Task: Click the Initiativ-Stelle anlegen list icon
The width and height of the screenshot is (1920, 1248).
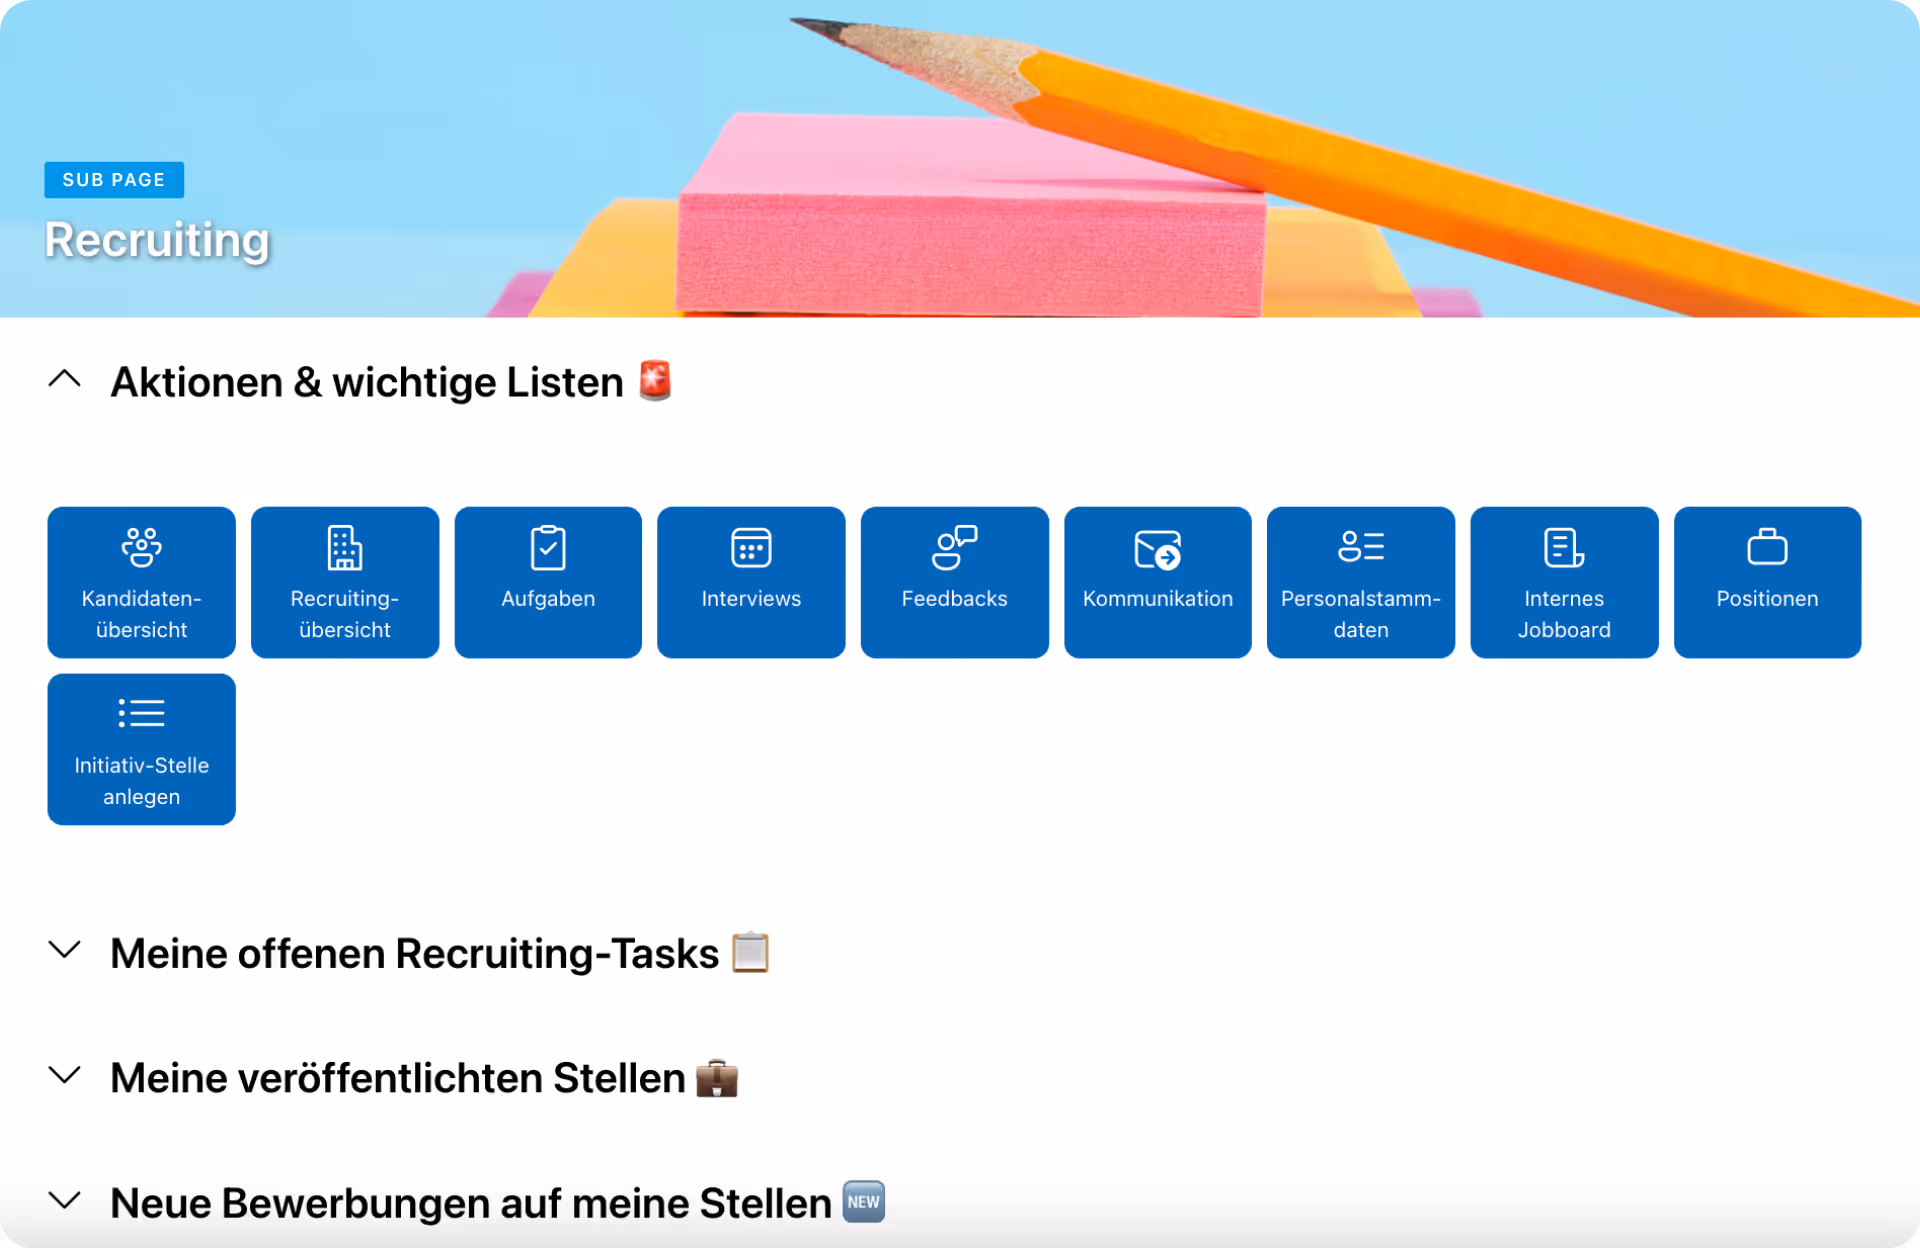Action: (x=141, y=714)
